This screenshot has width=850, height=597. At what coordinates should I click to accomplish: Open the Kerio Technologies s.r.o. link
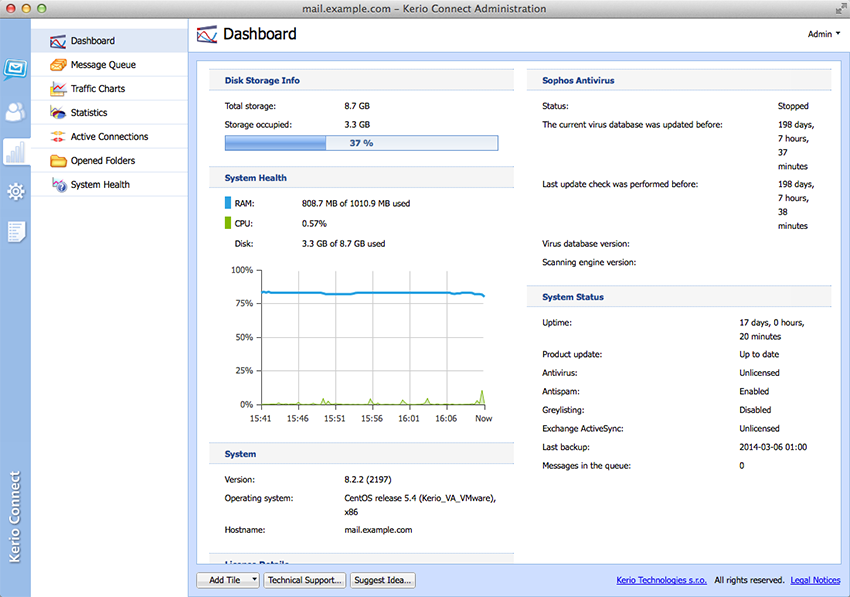[x=661, y=580]
